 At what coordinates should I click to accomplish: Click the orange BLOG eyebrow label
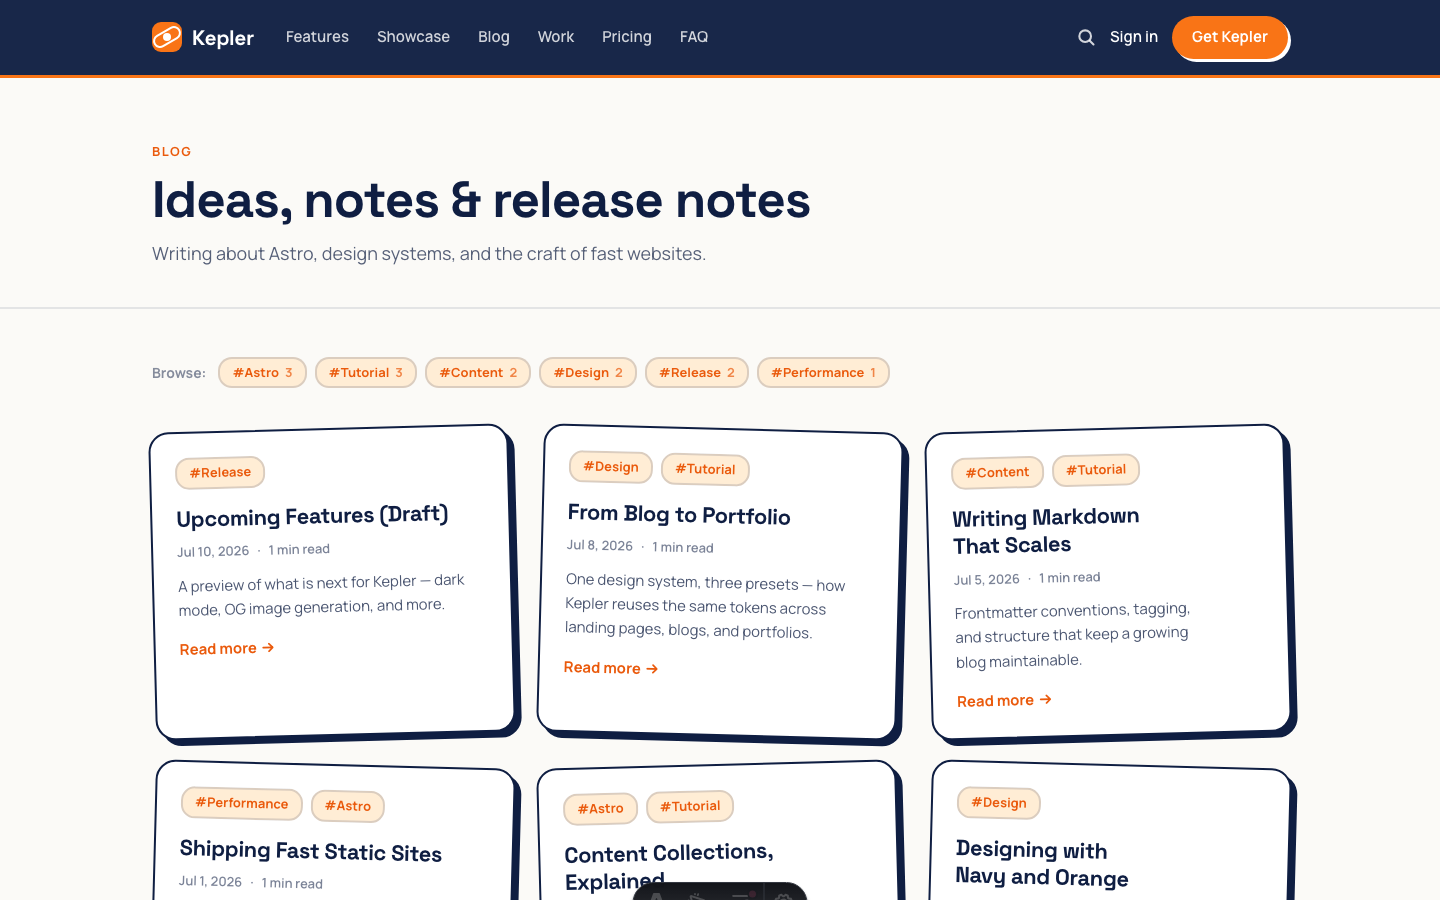tap(172, 152)
